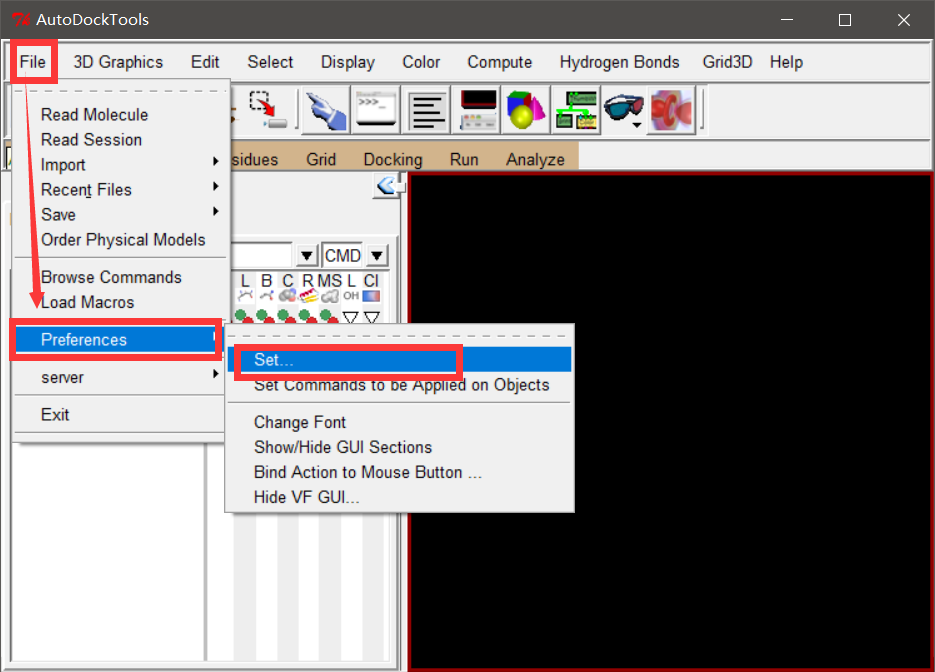
Task: Click the float camera window icon
Action: tap(478, 110)
